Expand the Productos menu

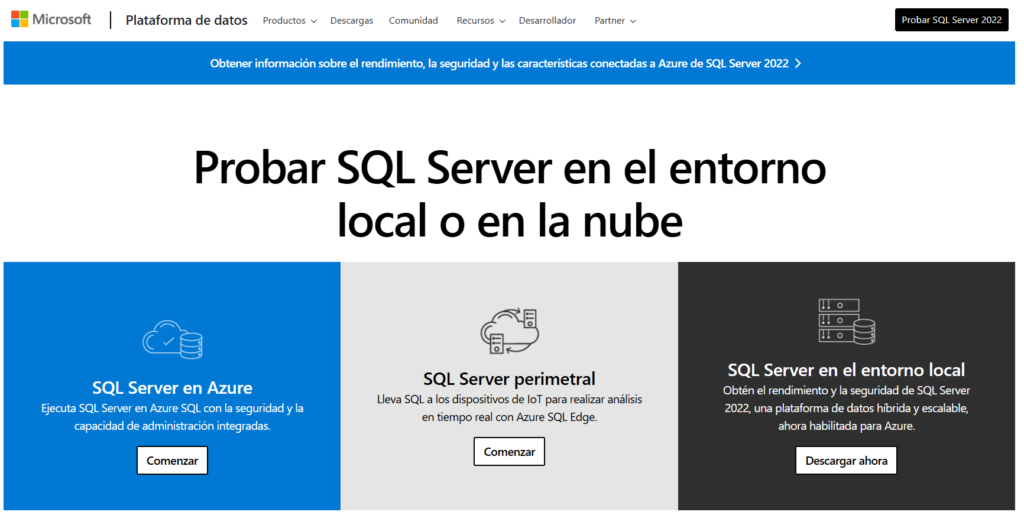pyautogui.click(x=289, y=21)
